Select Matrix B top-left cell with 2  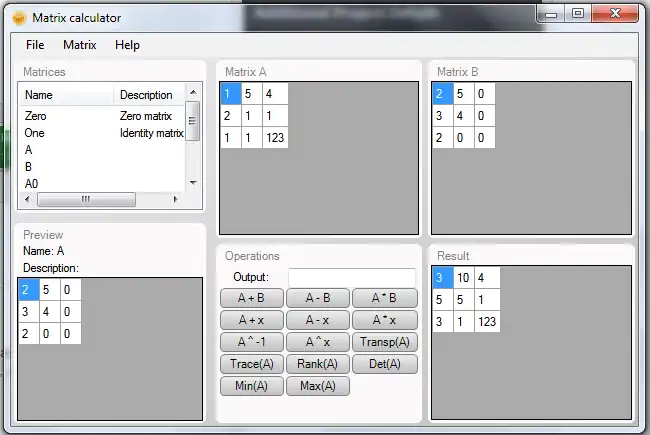click(x=443, y=94)
